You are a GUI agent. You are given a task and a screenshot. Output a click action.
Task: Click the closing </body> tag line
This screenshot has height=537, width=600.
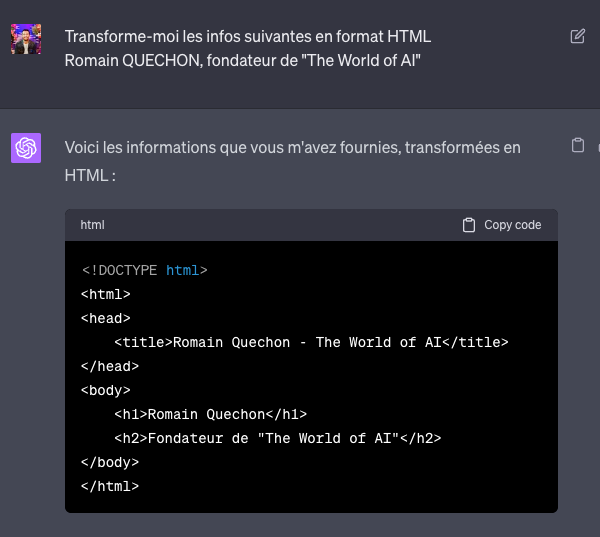tap(110, 462)
